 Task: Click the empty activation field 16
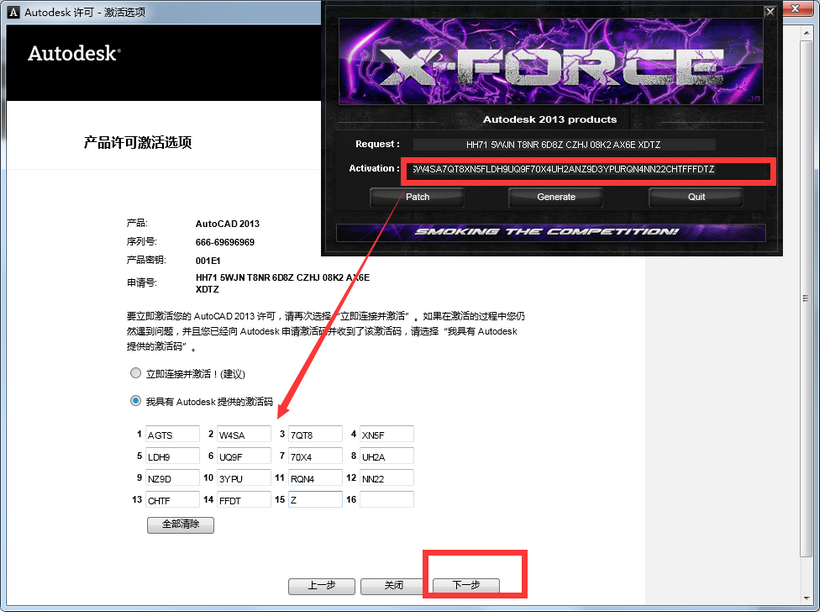pos(386,499)
